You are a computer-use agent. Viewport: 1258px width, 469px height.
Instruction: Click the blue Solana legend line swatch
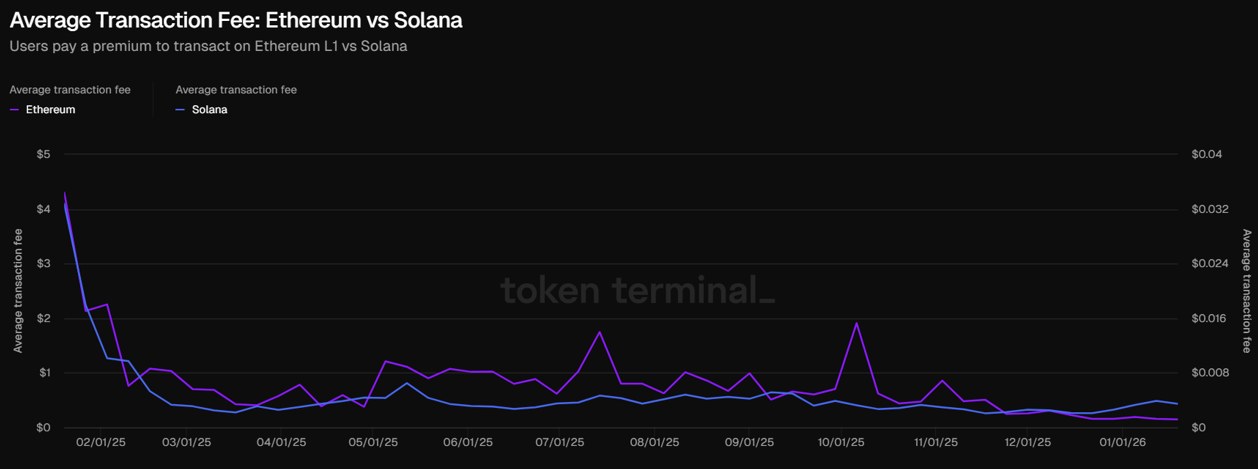tap(180, 110)
